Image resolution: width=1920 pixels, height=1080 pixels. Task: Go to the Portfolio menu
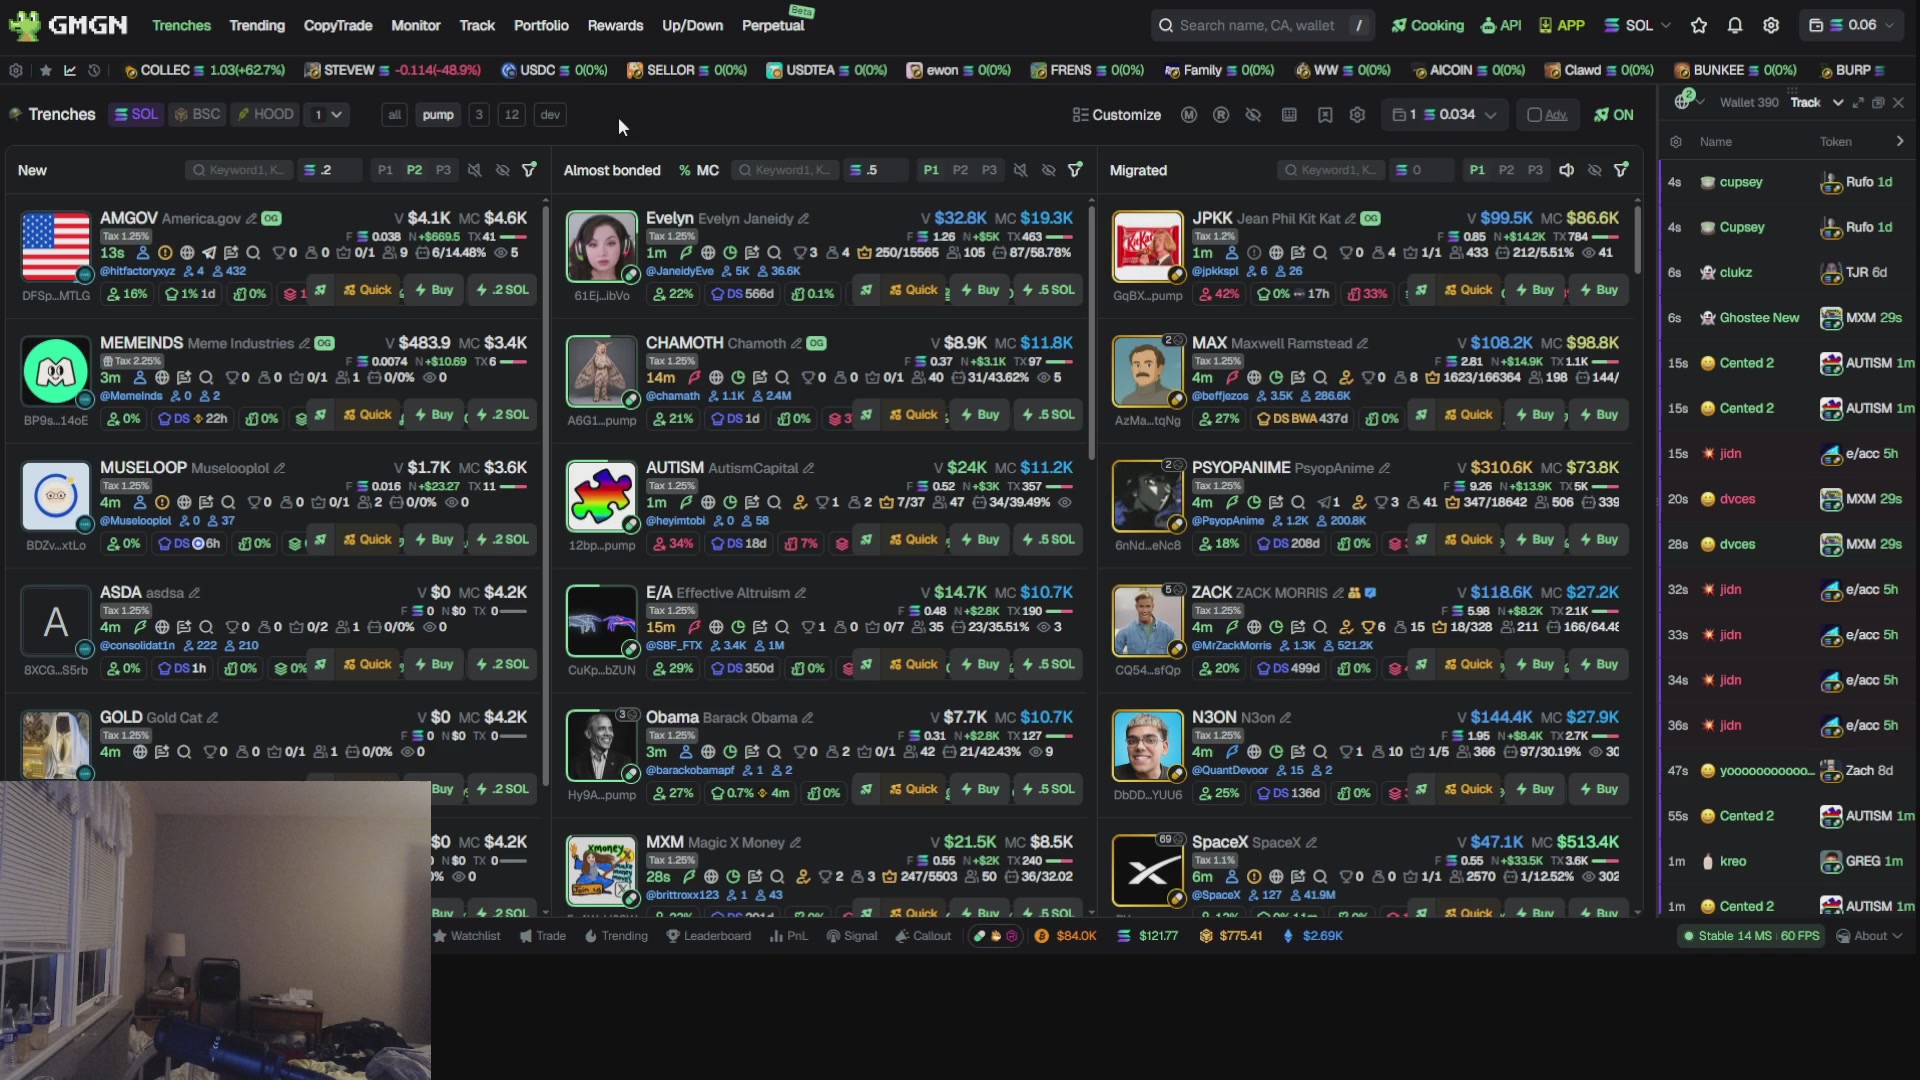541,25
